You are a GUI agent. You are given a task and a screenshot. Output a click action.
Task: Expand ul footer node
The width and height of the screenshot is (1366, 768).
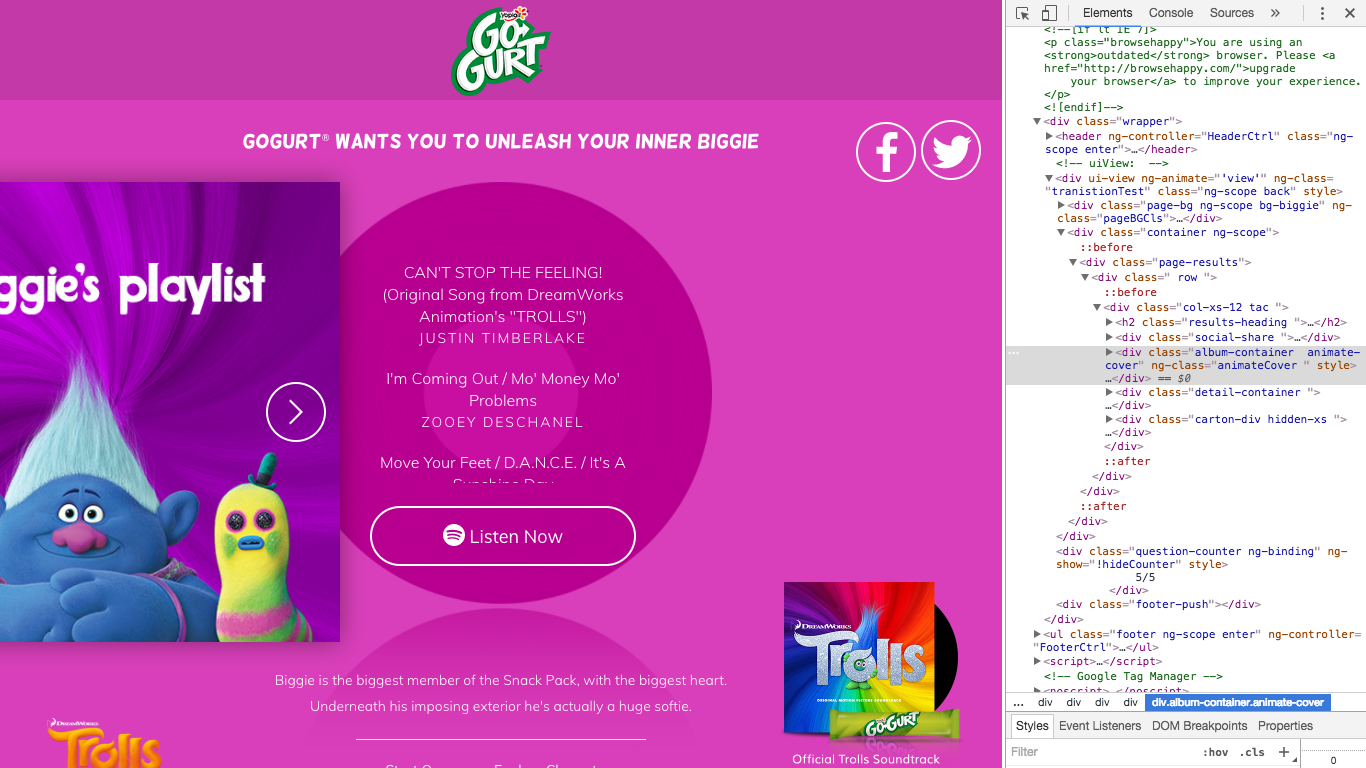tap(1037, 634)
